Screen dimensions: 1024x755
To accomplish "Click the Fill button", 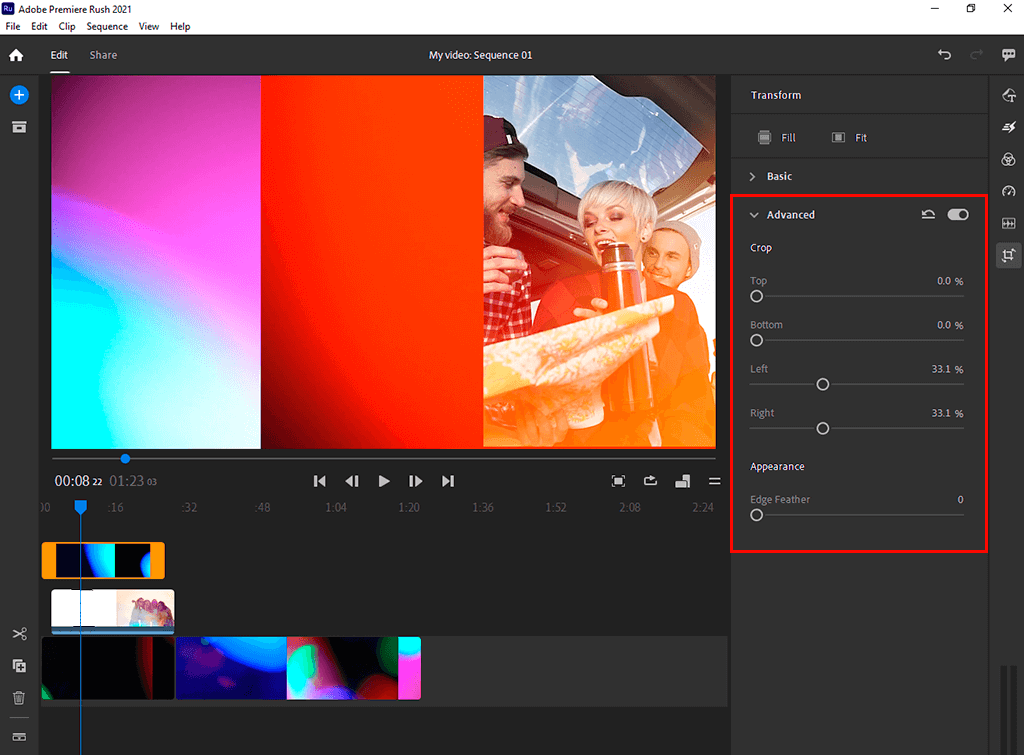I will tap(777, 138).
